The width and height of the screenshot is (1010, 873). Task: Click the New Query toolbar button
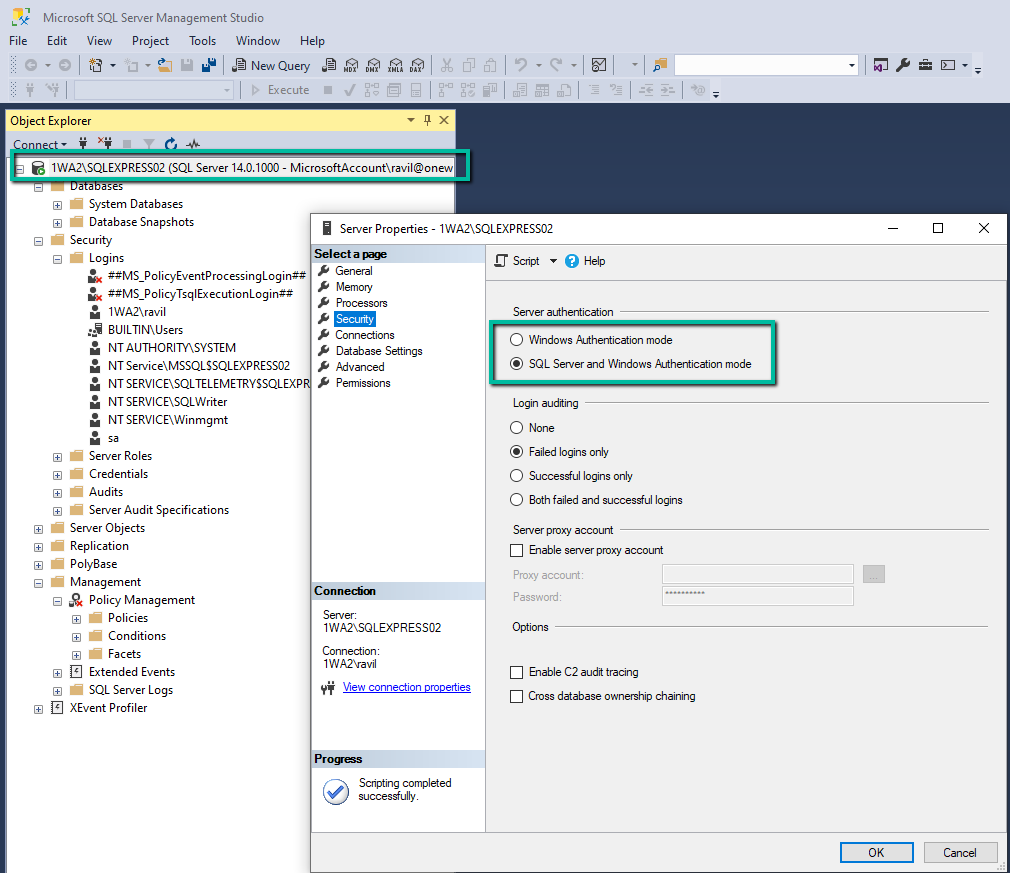272,65
